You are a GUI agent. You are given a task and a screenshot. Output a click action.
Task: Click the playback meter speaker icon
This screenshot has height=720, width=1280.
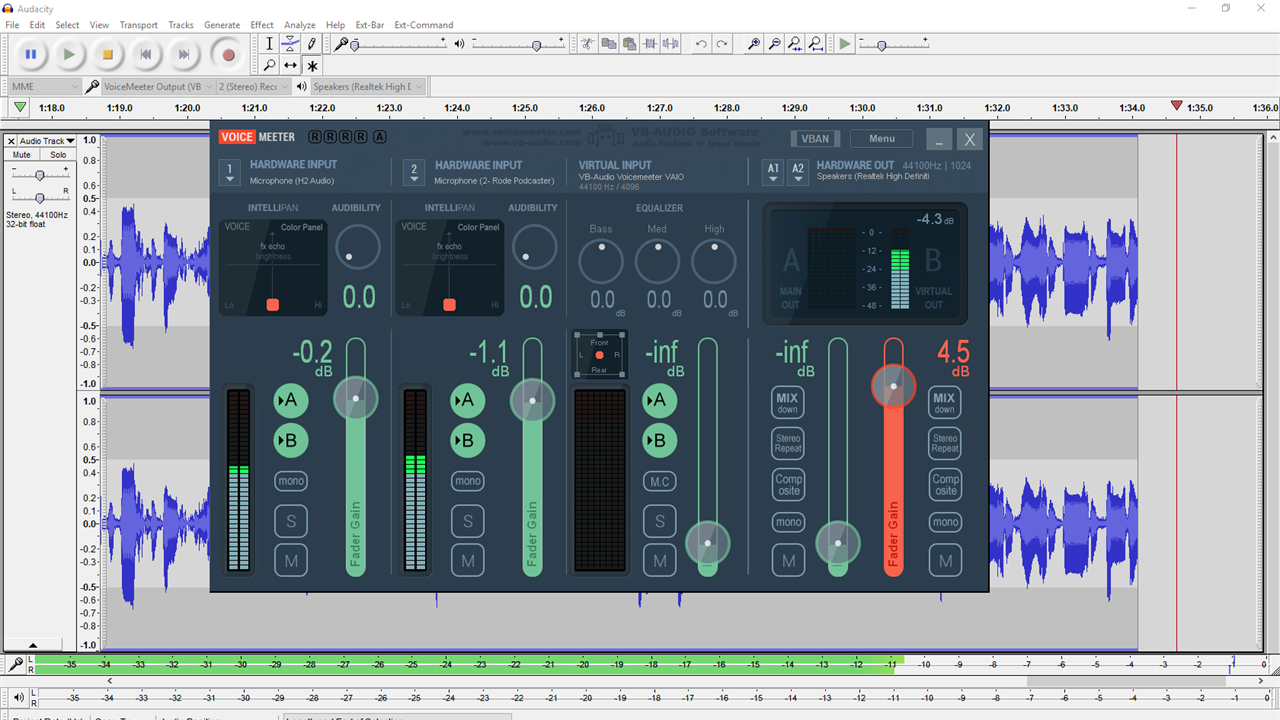click(19, 697)
